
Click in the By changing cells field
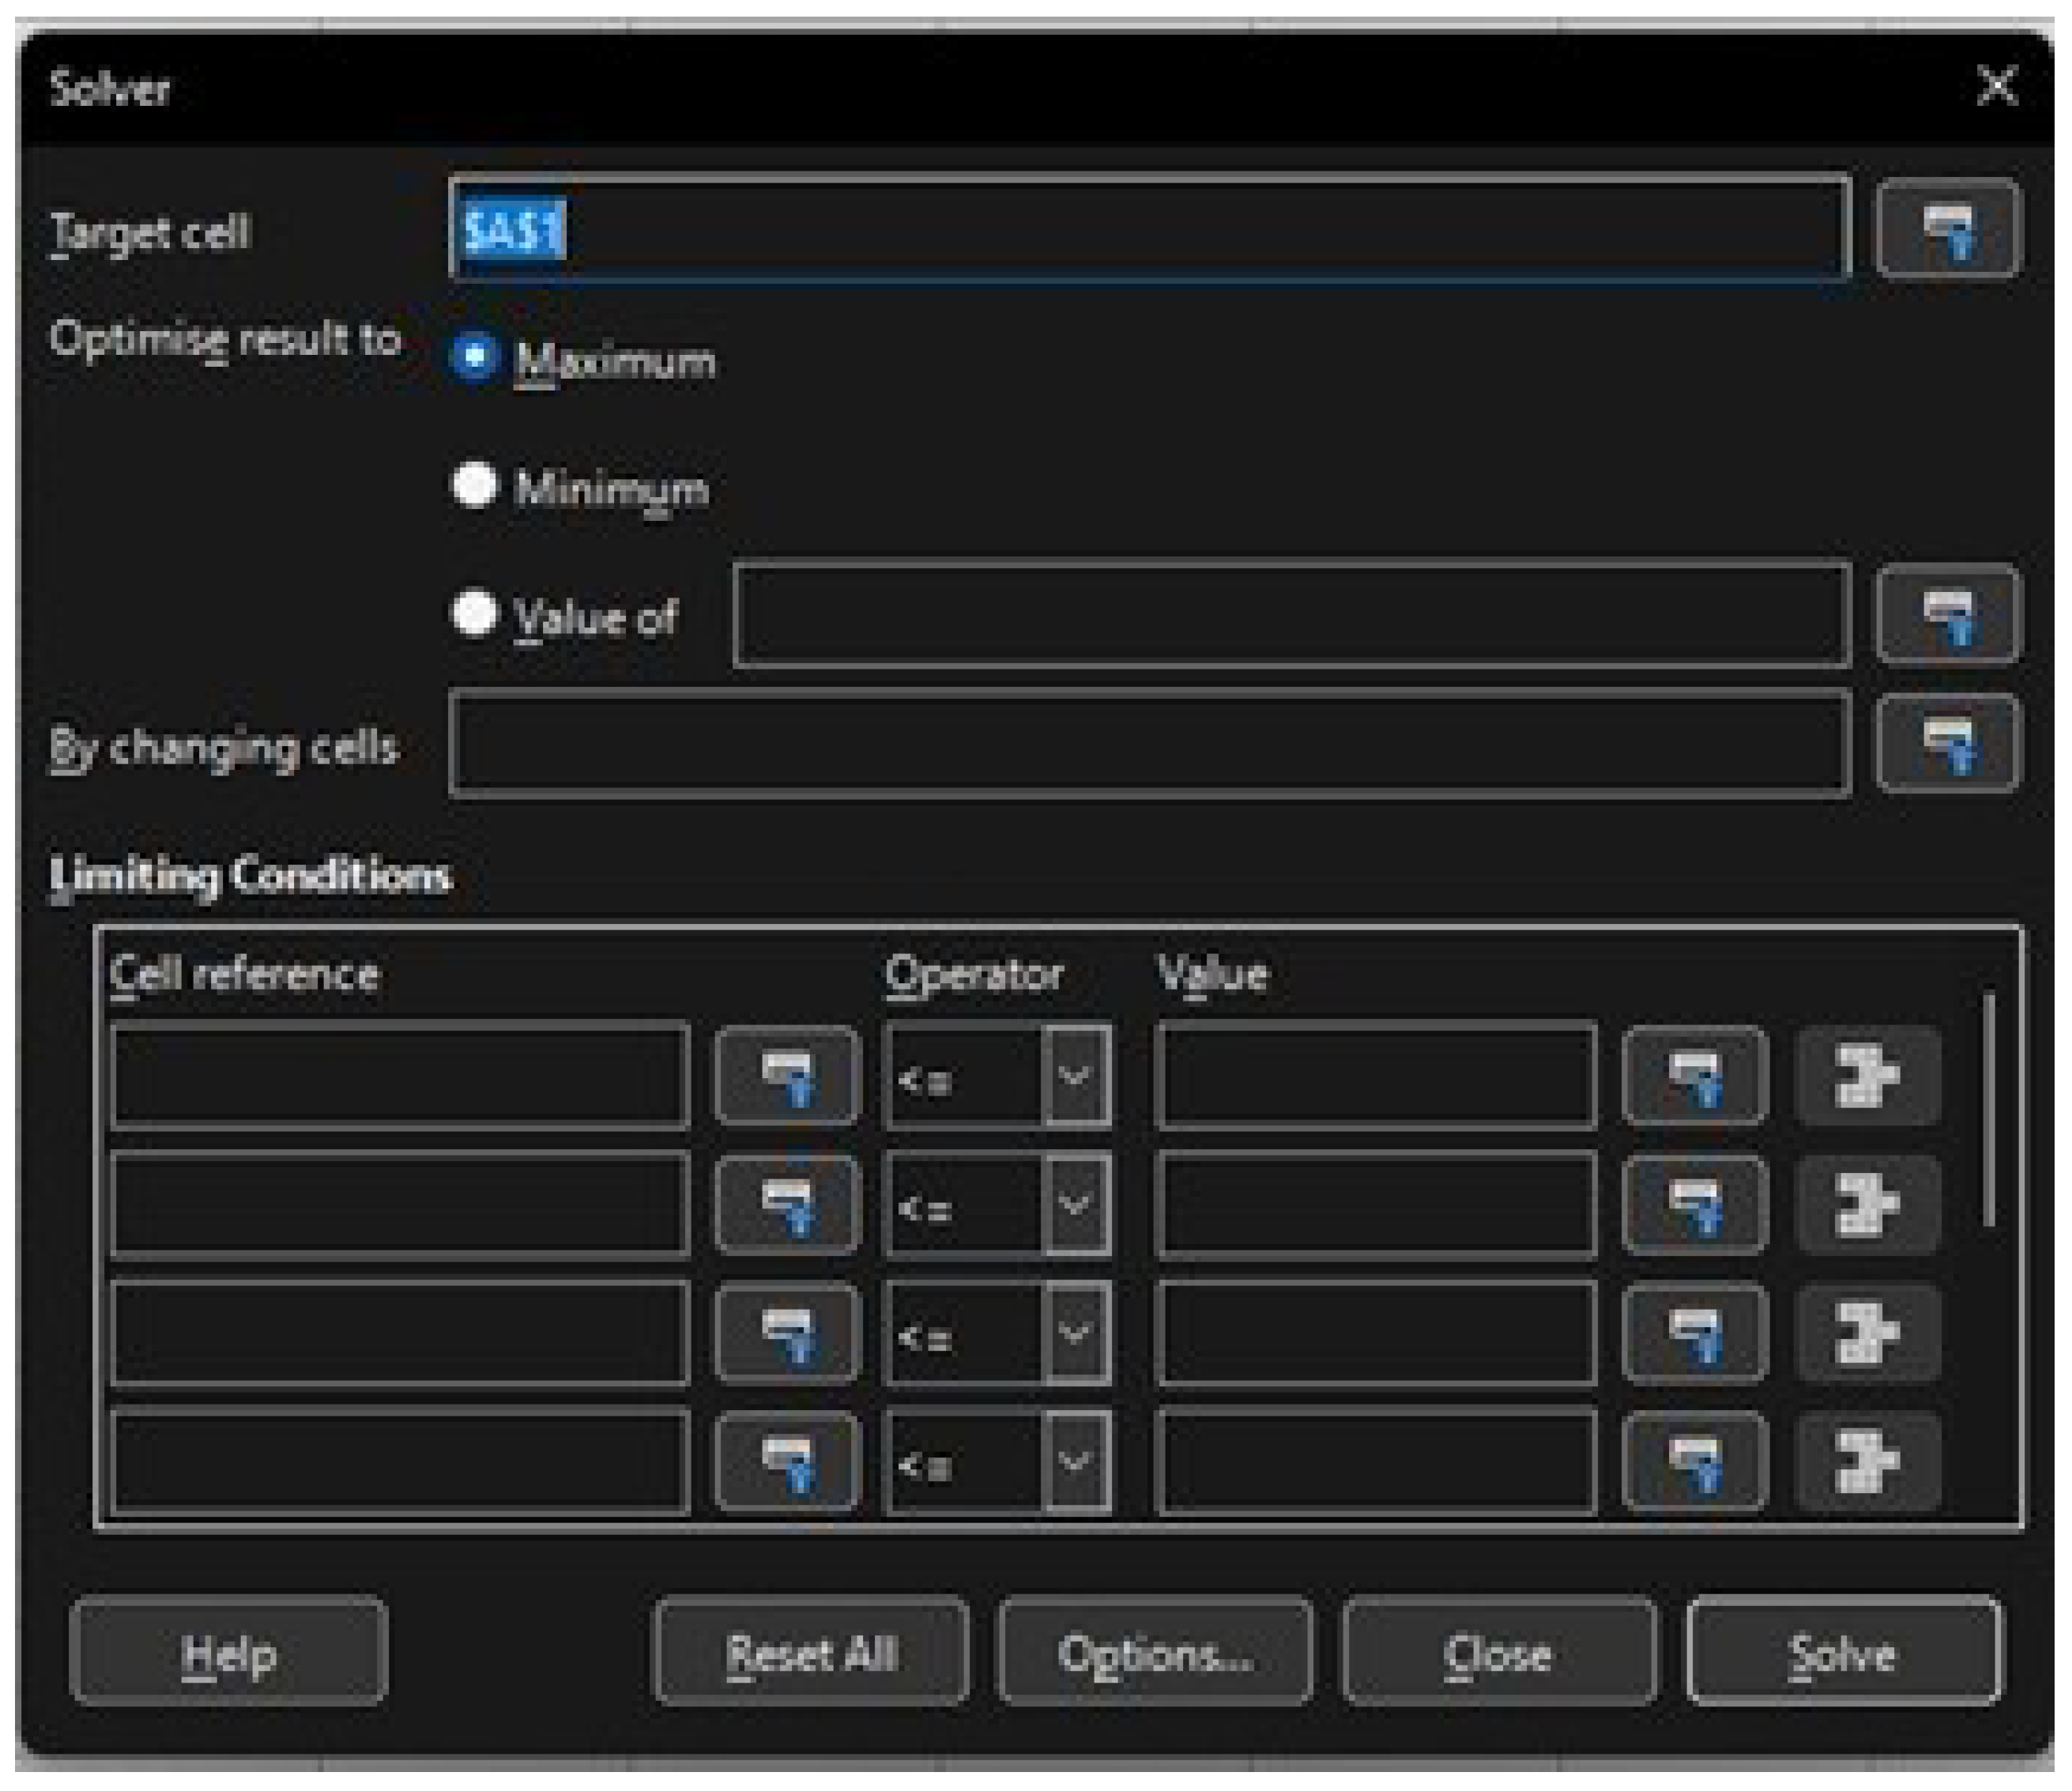(1148, 744)
